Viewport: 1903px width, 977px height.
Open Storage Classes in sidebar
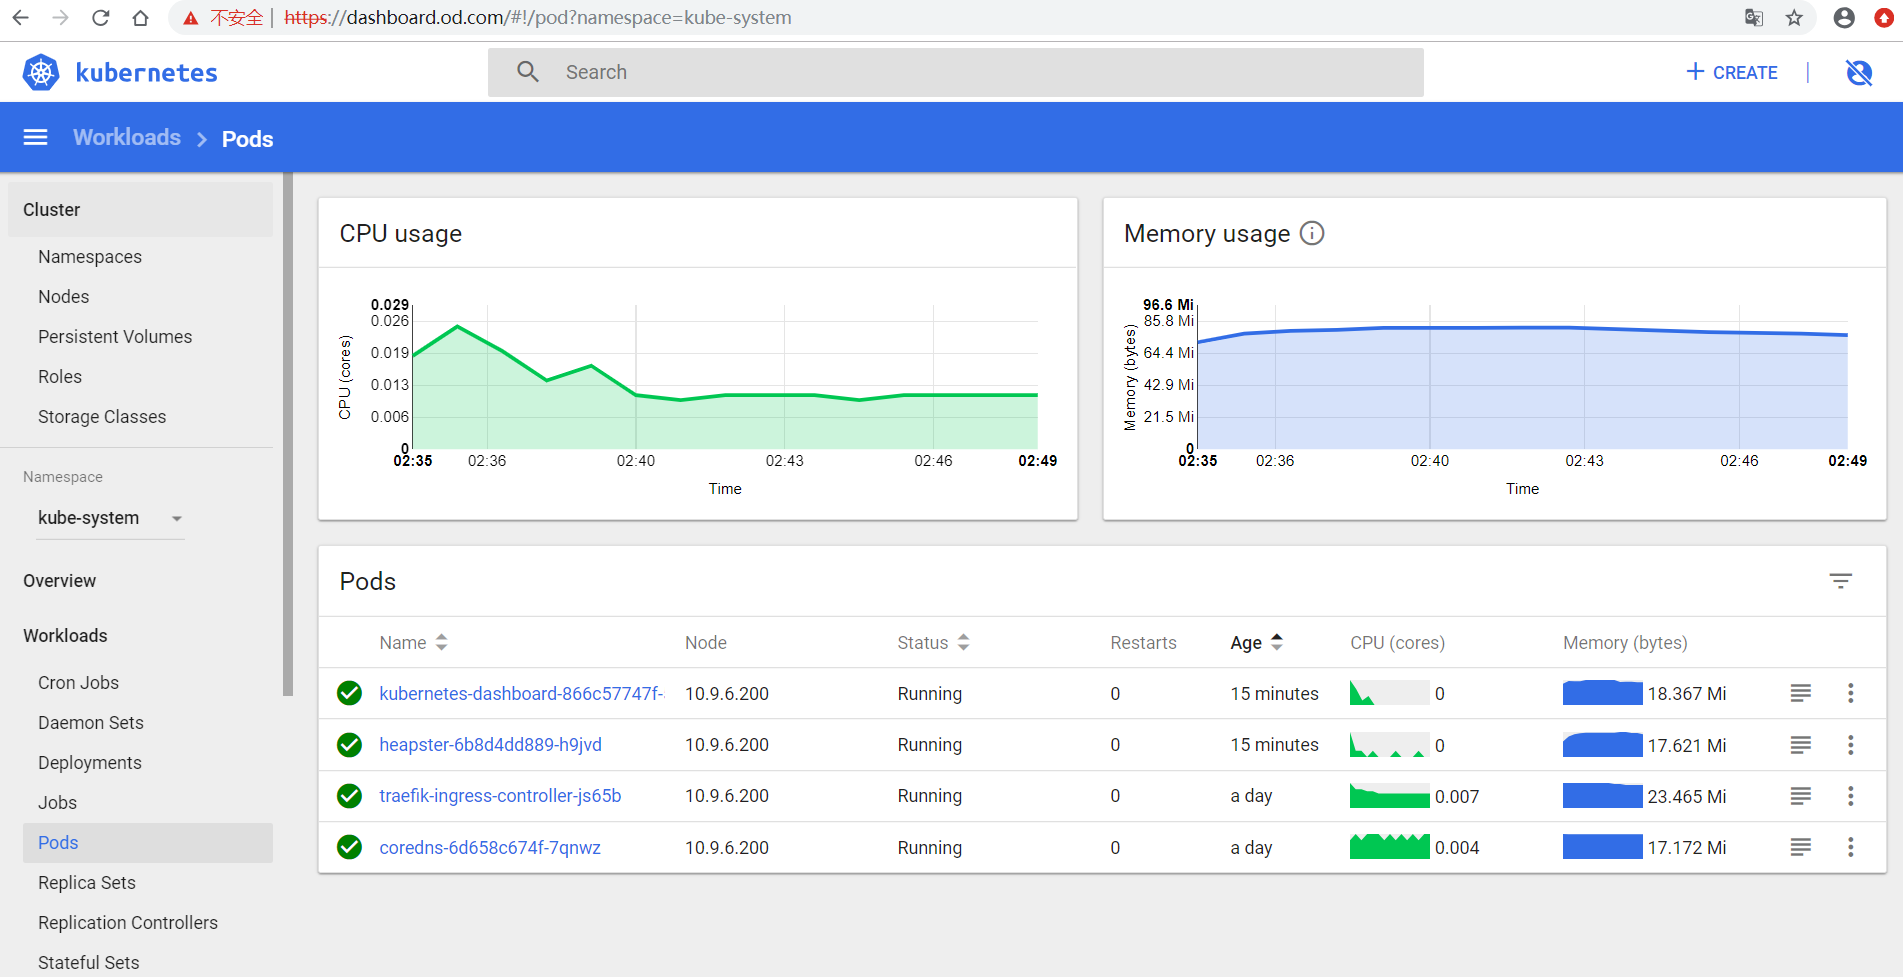102,417
